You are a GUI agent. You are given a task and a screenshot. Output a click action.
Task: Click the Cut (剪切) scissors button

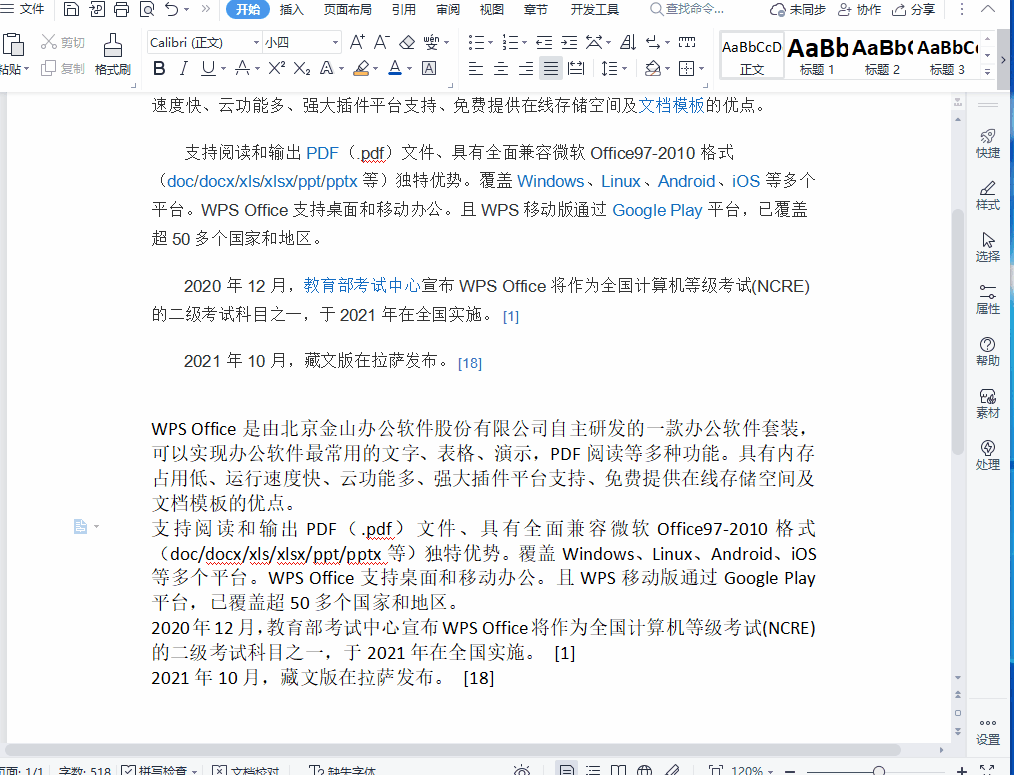point(63,43)
